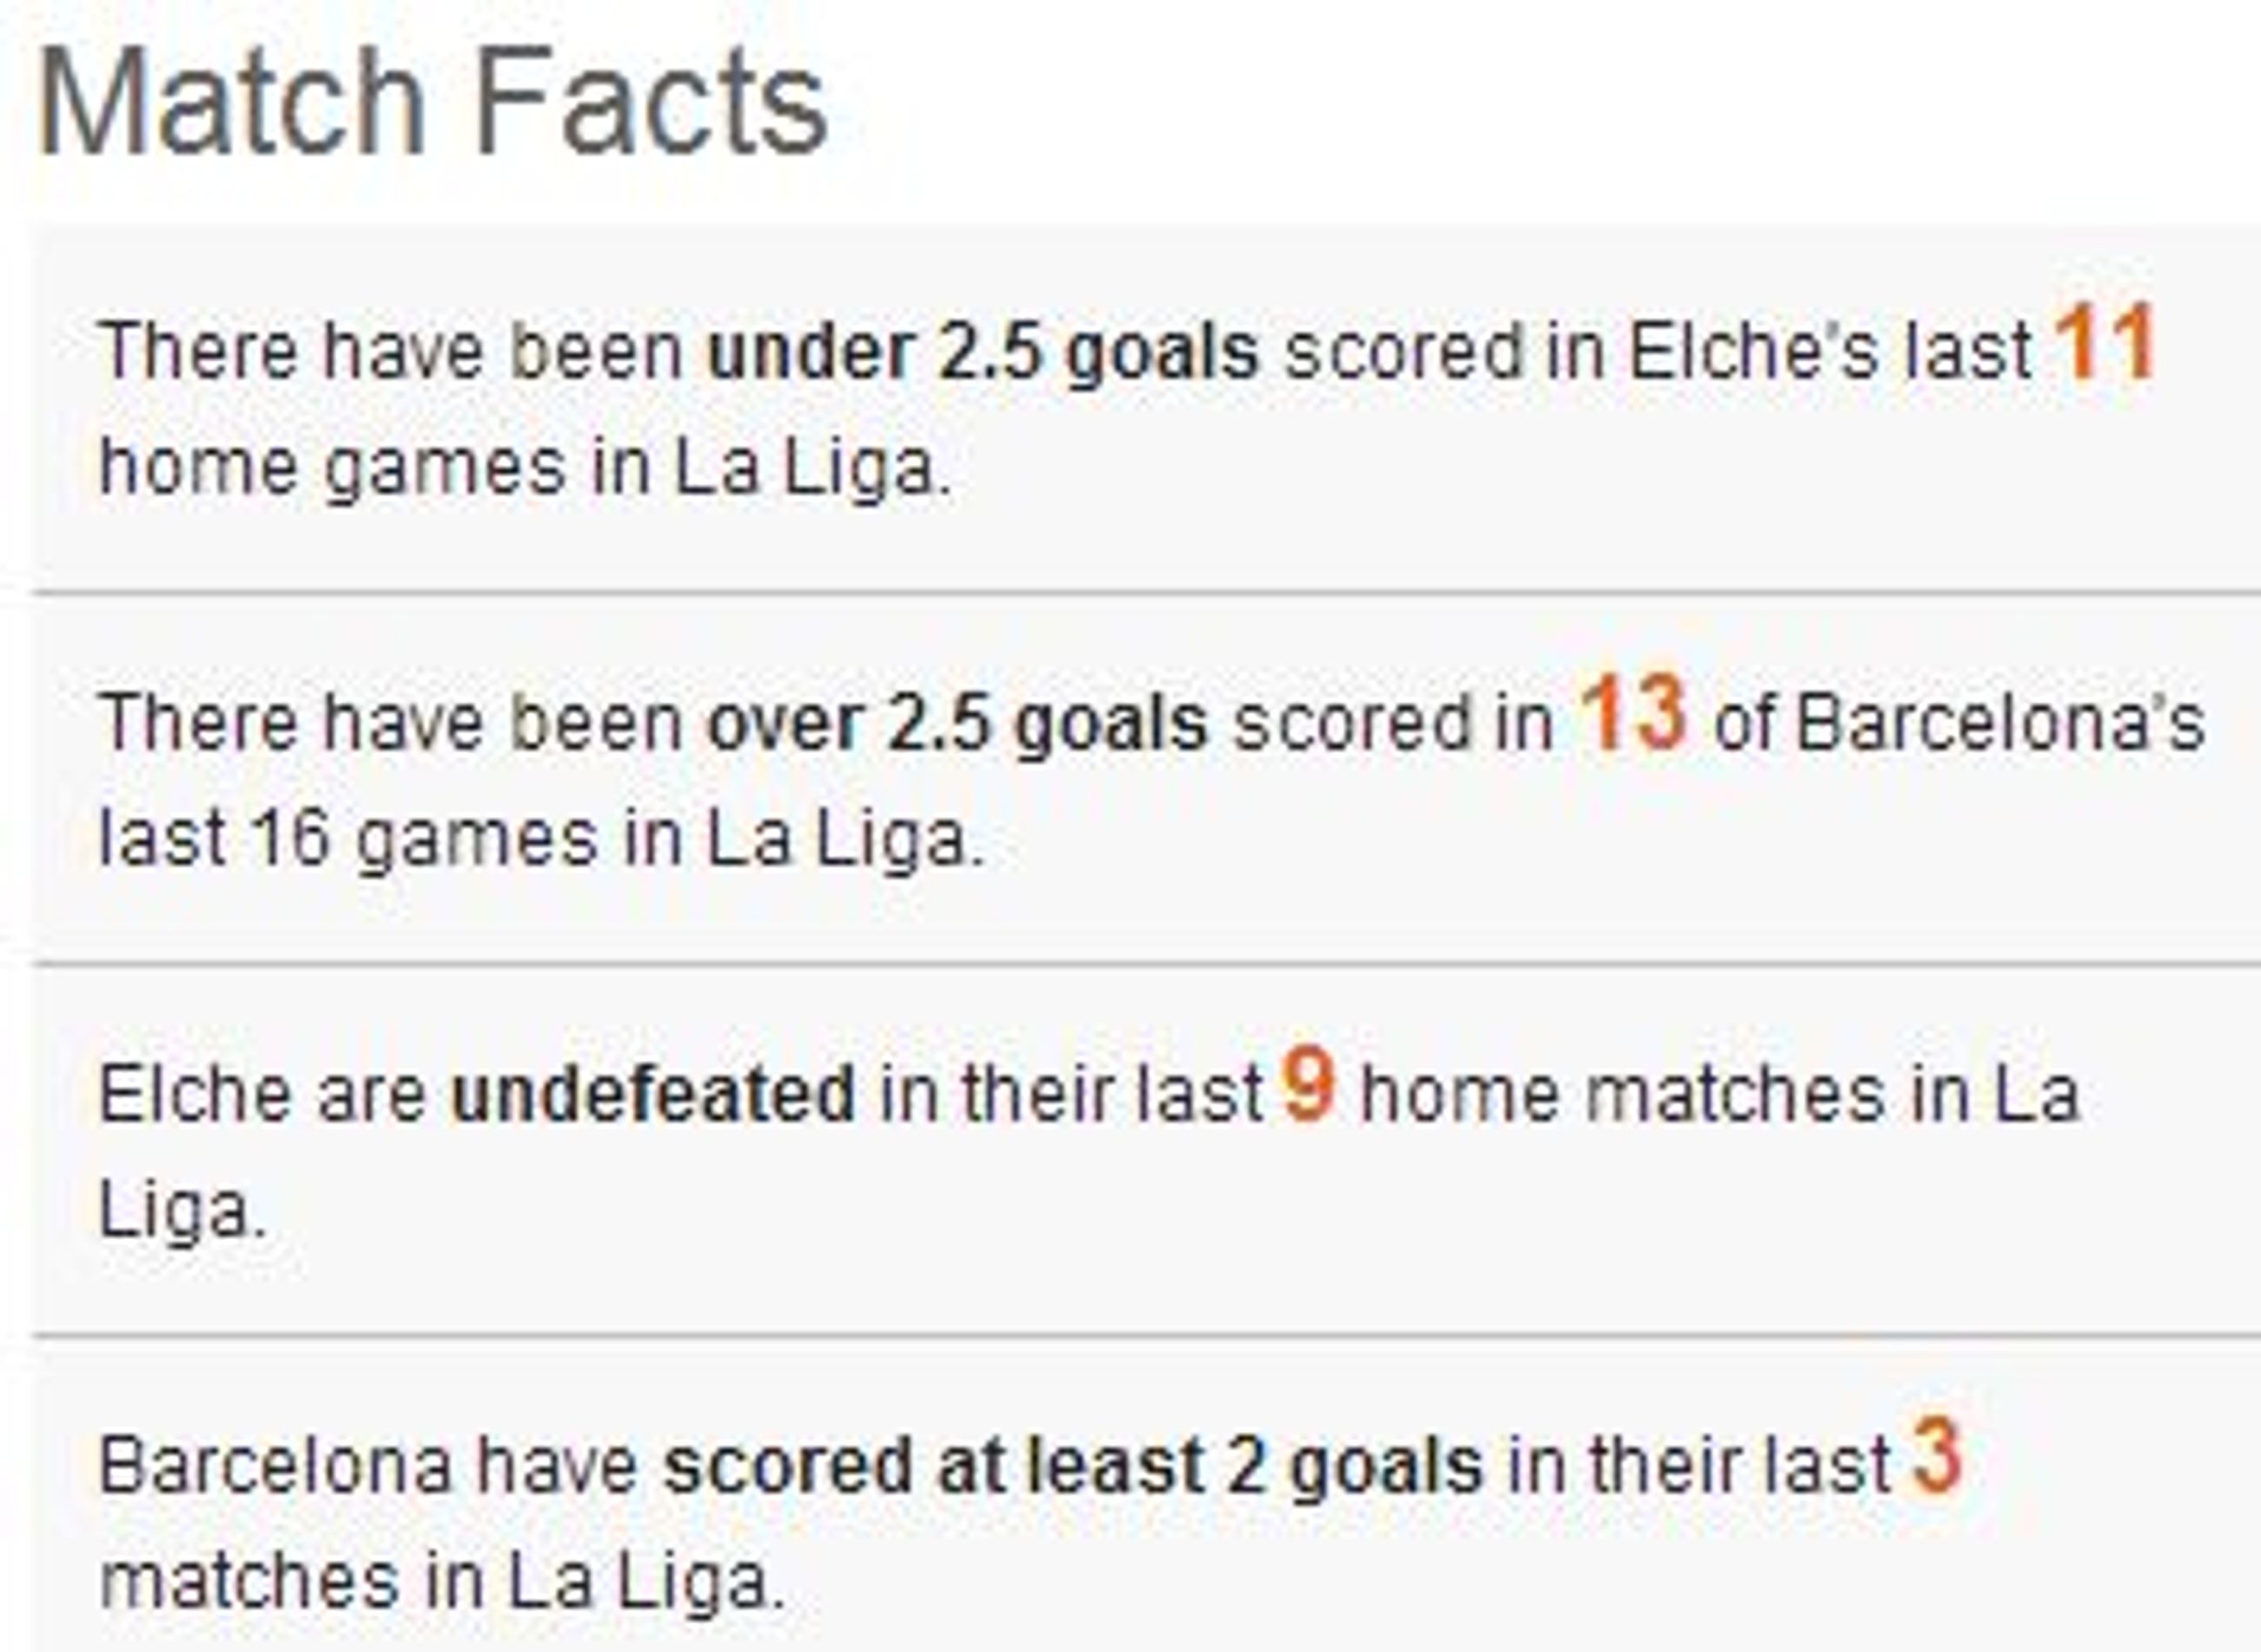Click text last 16 games in La Liga
The width and height of the screenshot is (2261, 1652).
(543, 840)
